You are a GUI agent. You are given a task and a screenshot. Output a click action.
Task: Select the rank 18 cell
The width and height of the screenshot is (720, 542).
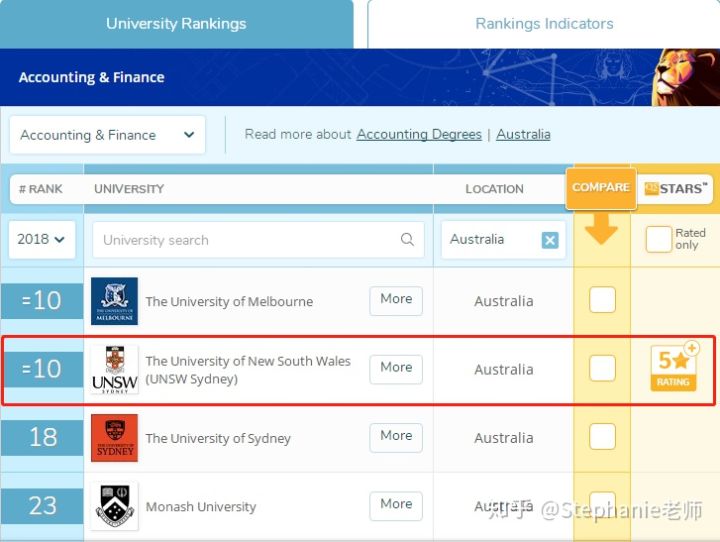[42, 437]
